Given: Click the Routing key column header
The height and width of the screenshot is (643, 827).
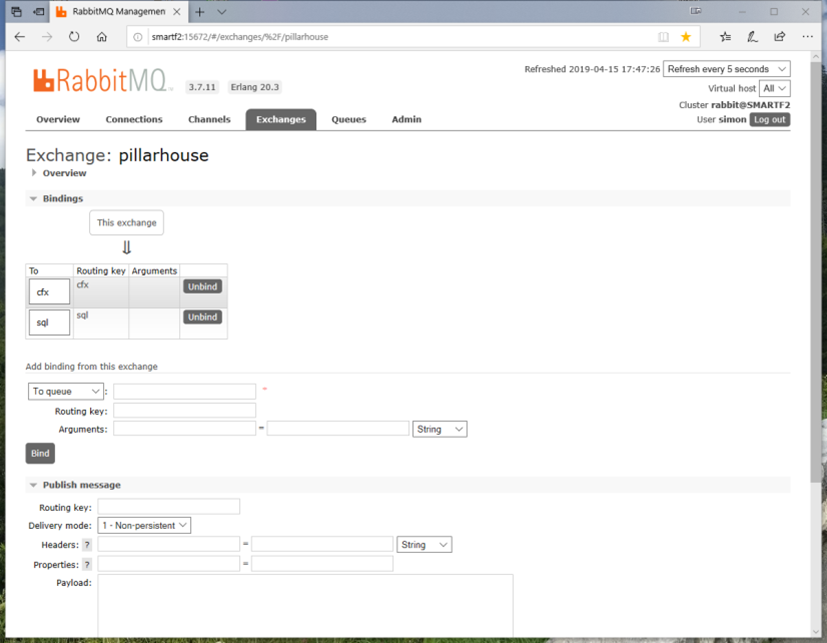Looking at the screenshot, I should coord(101,271).
